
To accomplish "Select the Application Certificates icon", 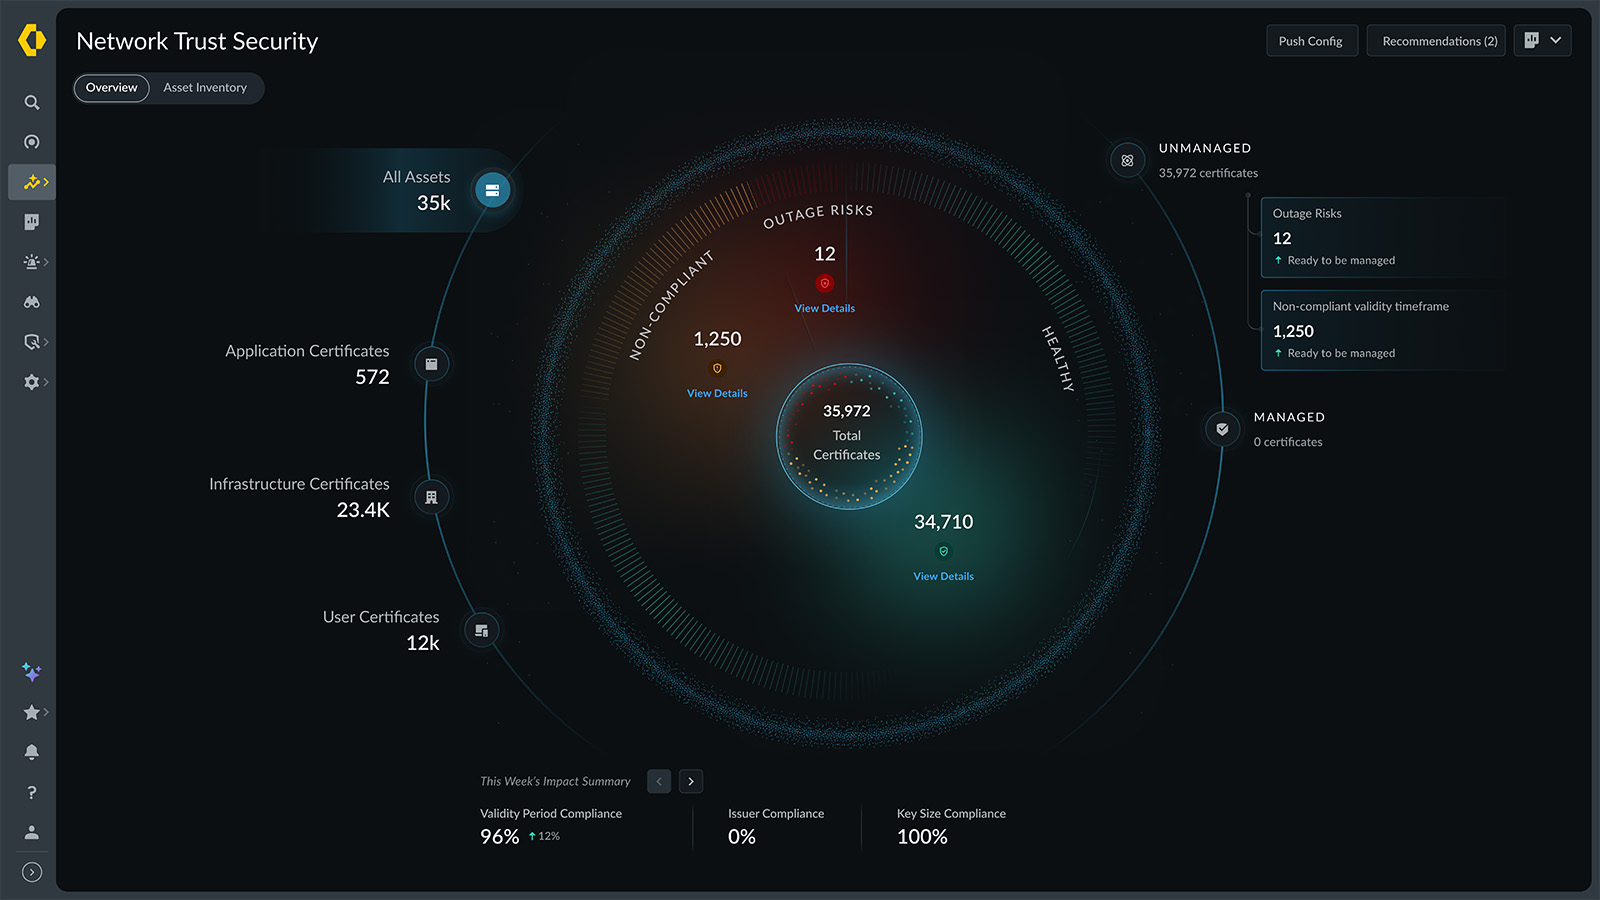I will point(431,364).
